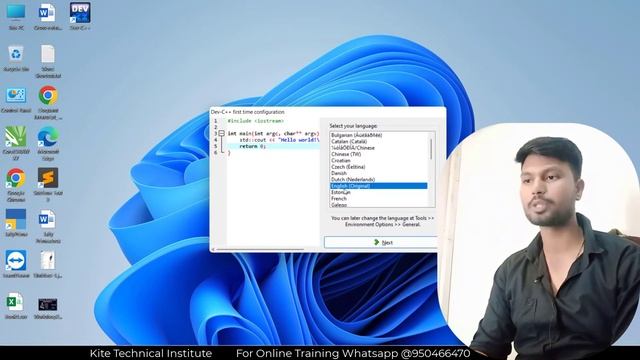Launch the CorelDRAW shortcut
The image size is (640, 360).
click(16, 143)
